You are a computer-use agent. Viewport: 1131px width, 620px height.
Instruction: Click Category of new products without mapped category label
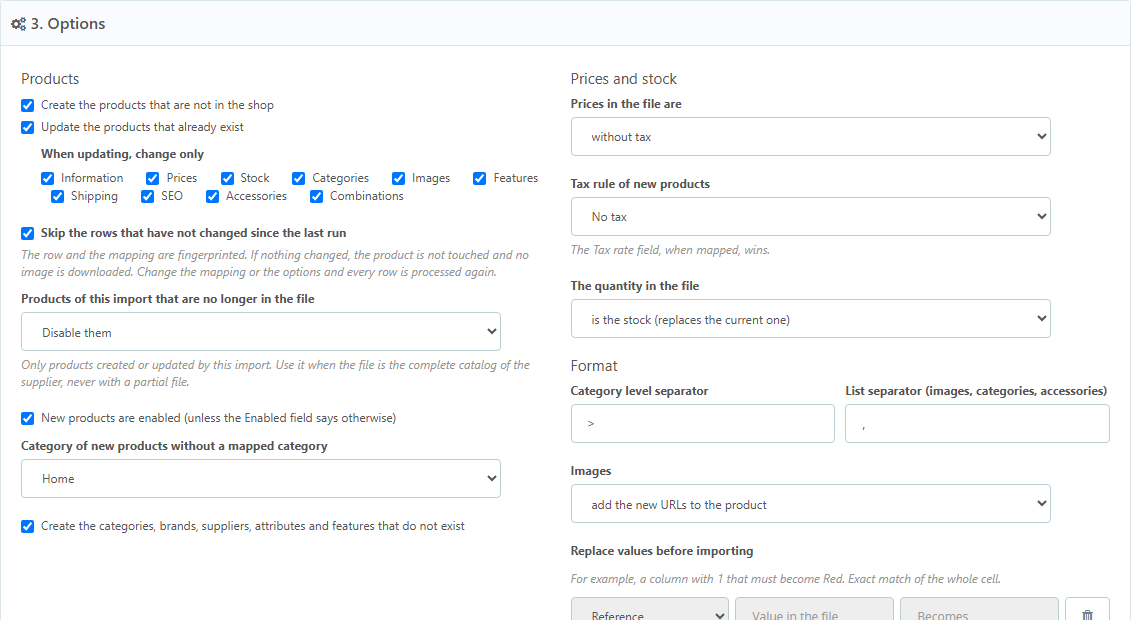pyautogui.click(x=174, y=446)
